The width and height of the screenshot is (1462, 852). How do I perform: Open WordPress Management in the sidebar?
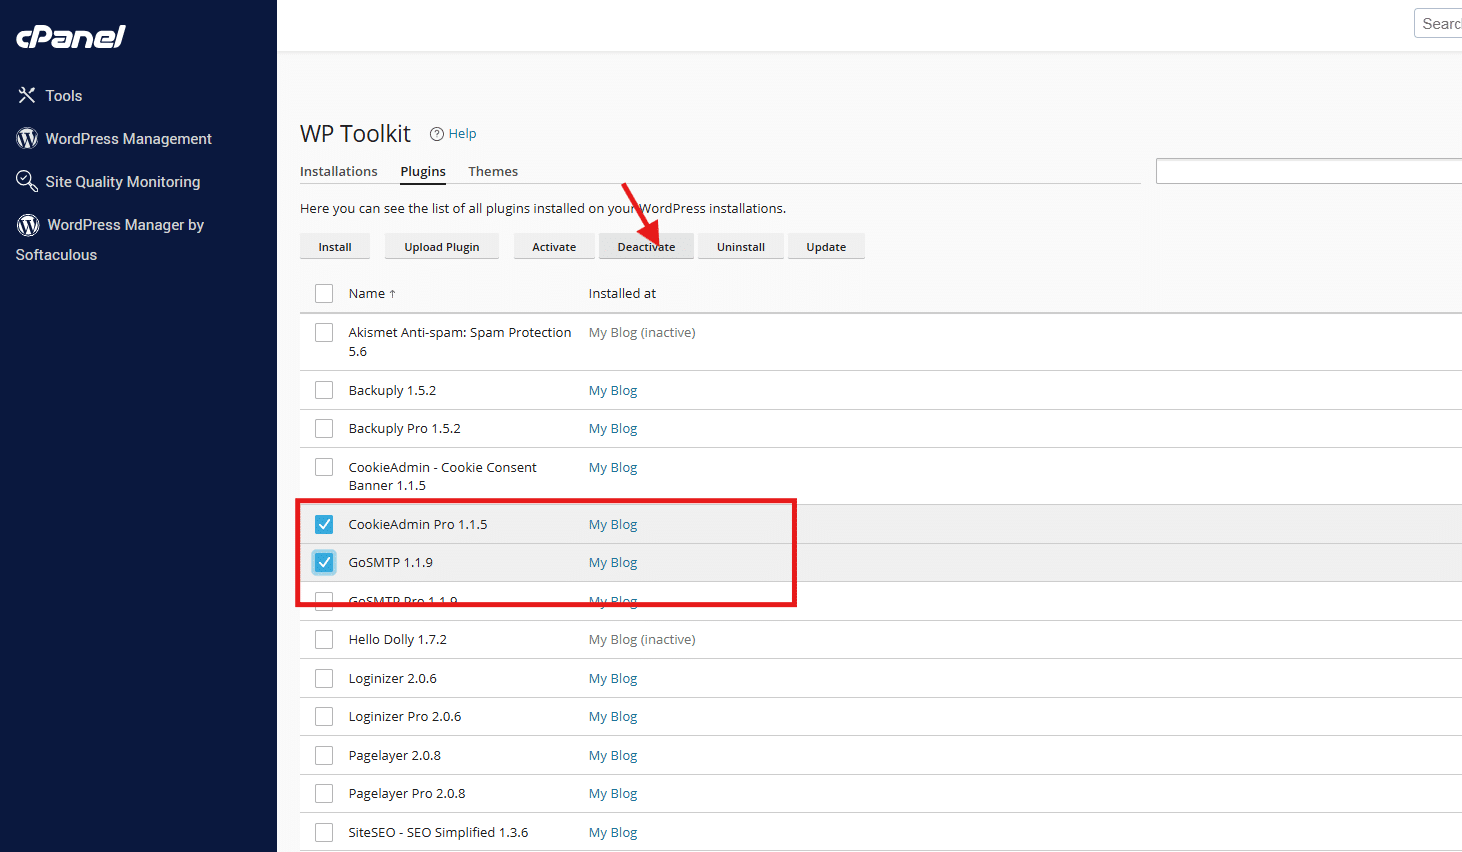(x=129, y=138)
